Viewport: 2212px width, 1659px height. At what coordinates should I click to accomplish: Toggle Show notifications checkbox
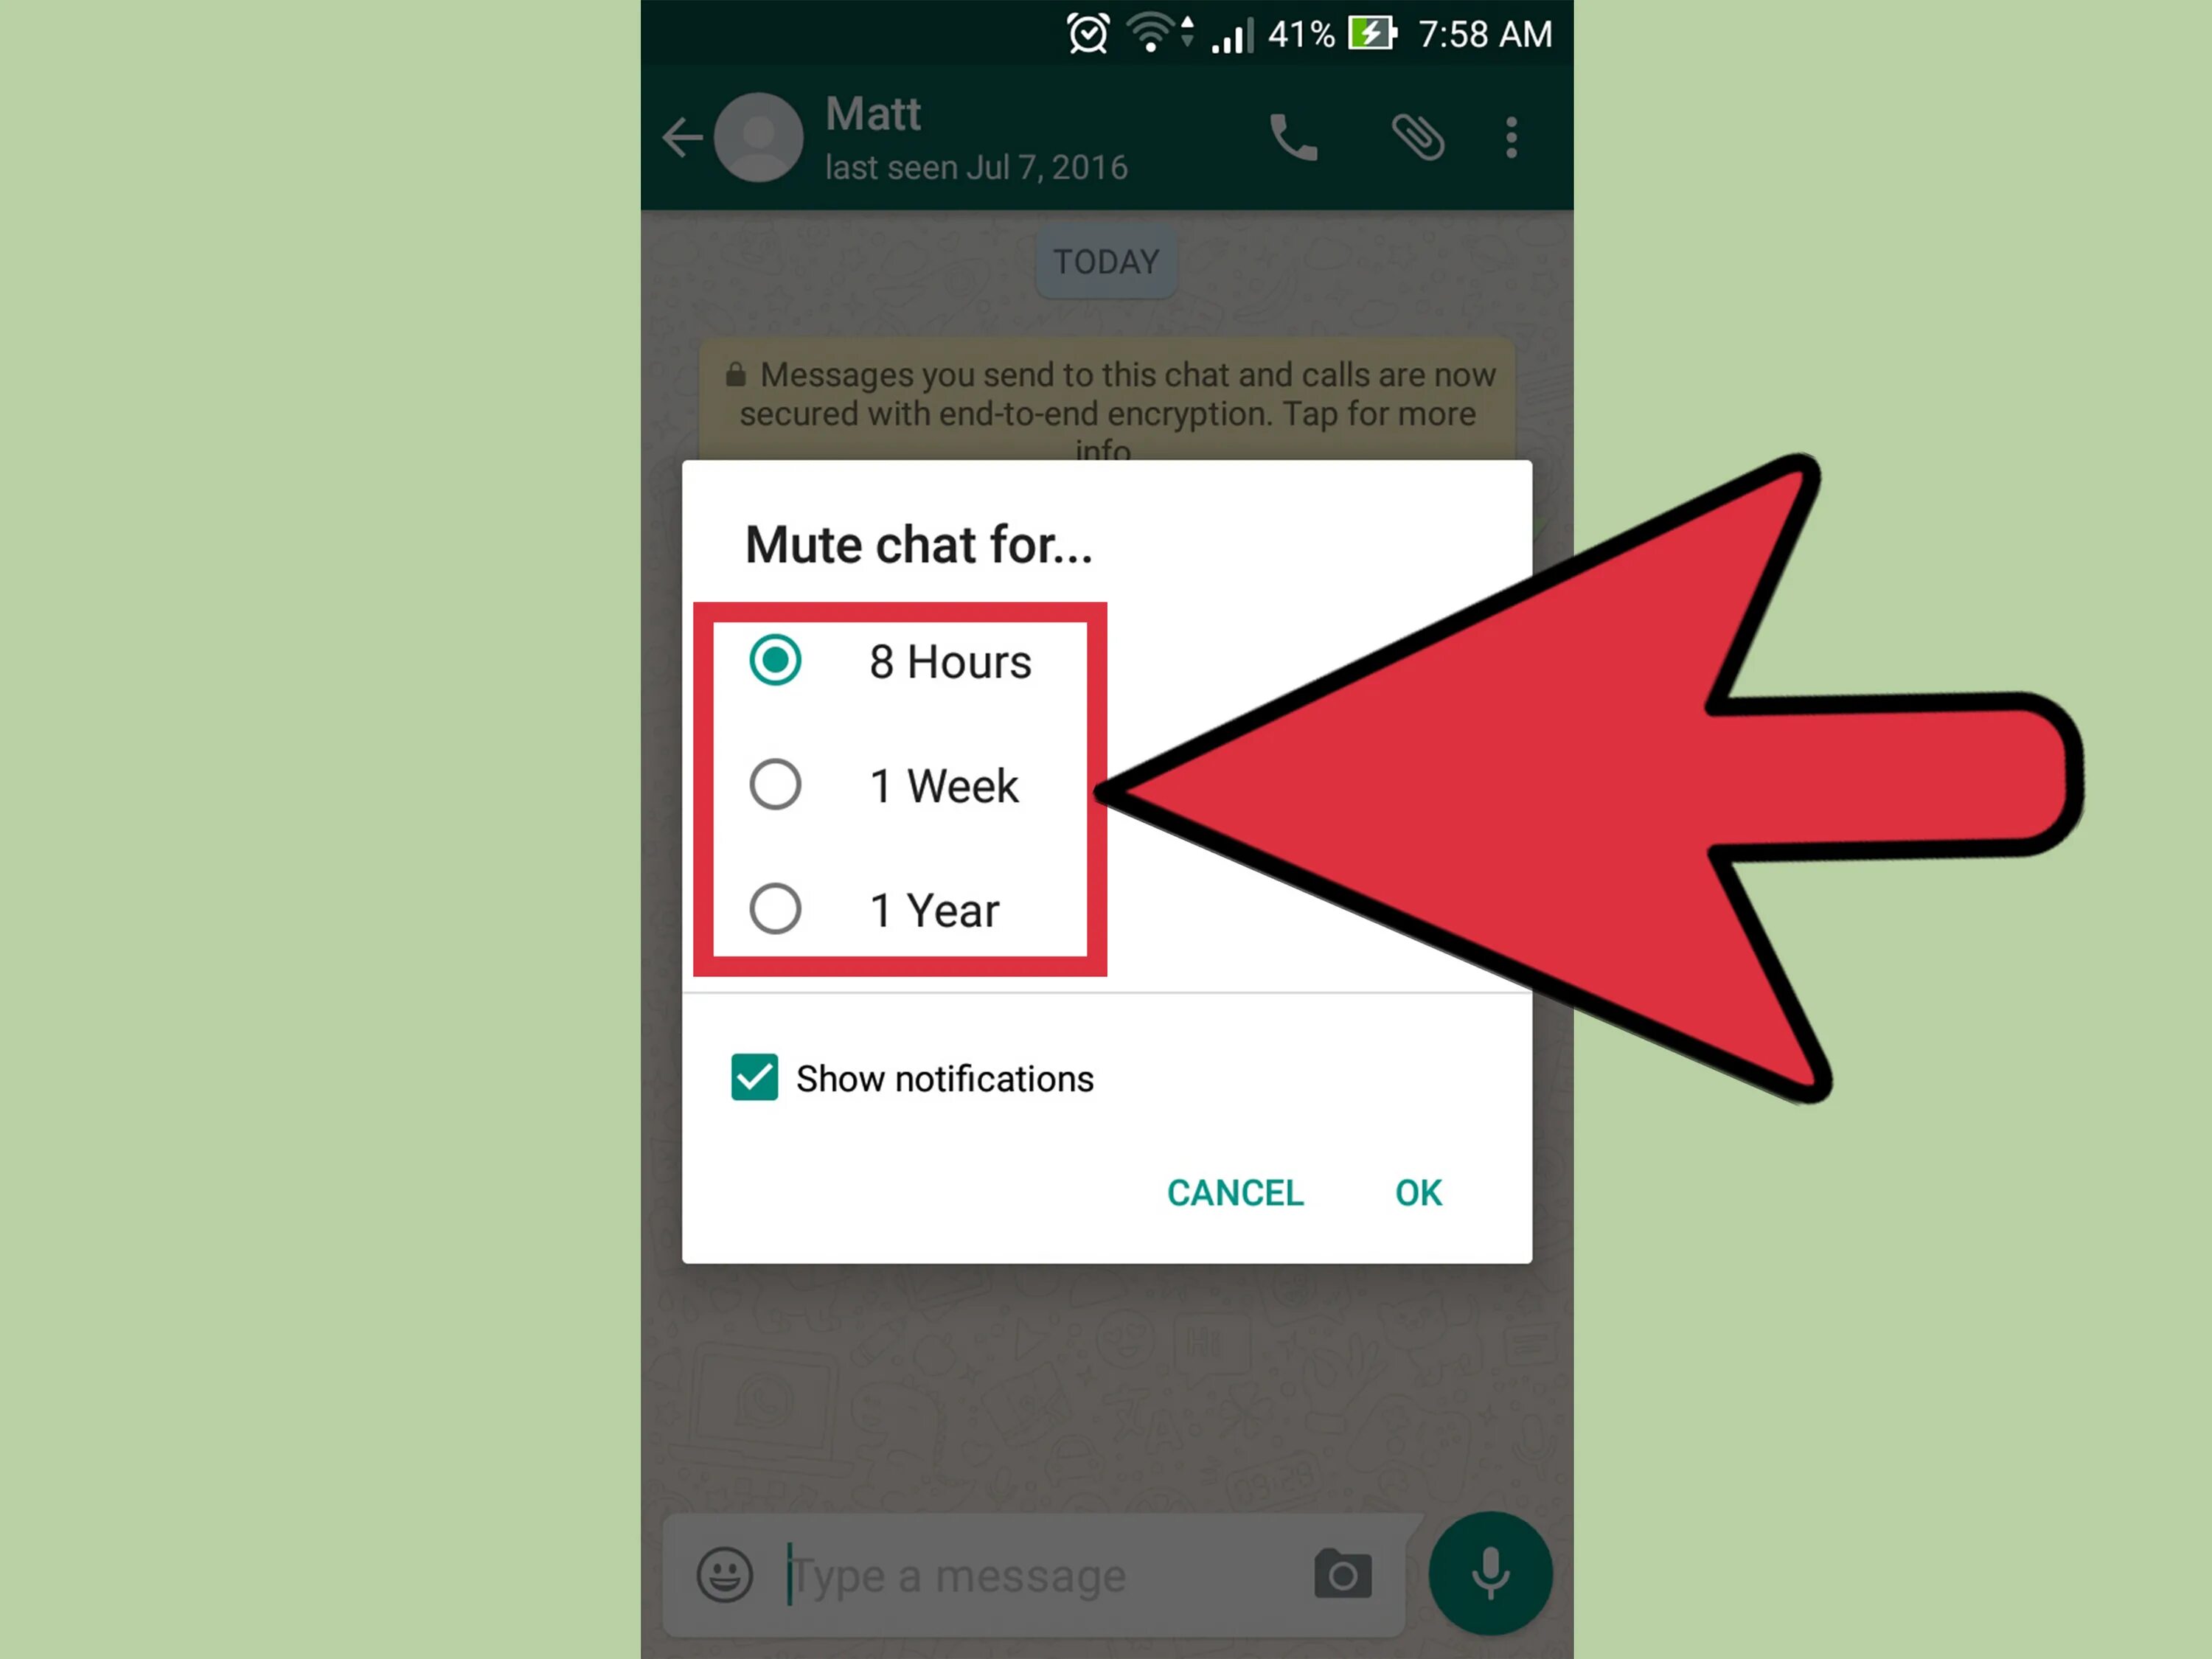tap(752, 1077)
